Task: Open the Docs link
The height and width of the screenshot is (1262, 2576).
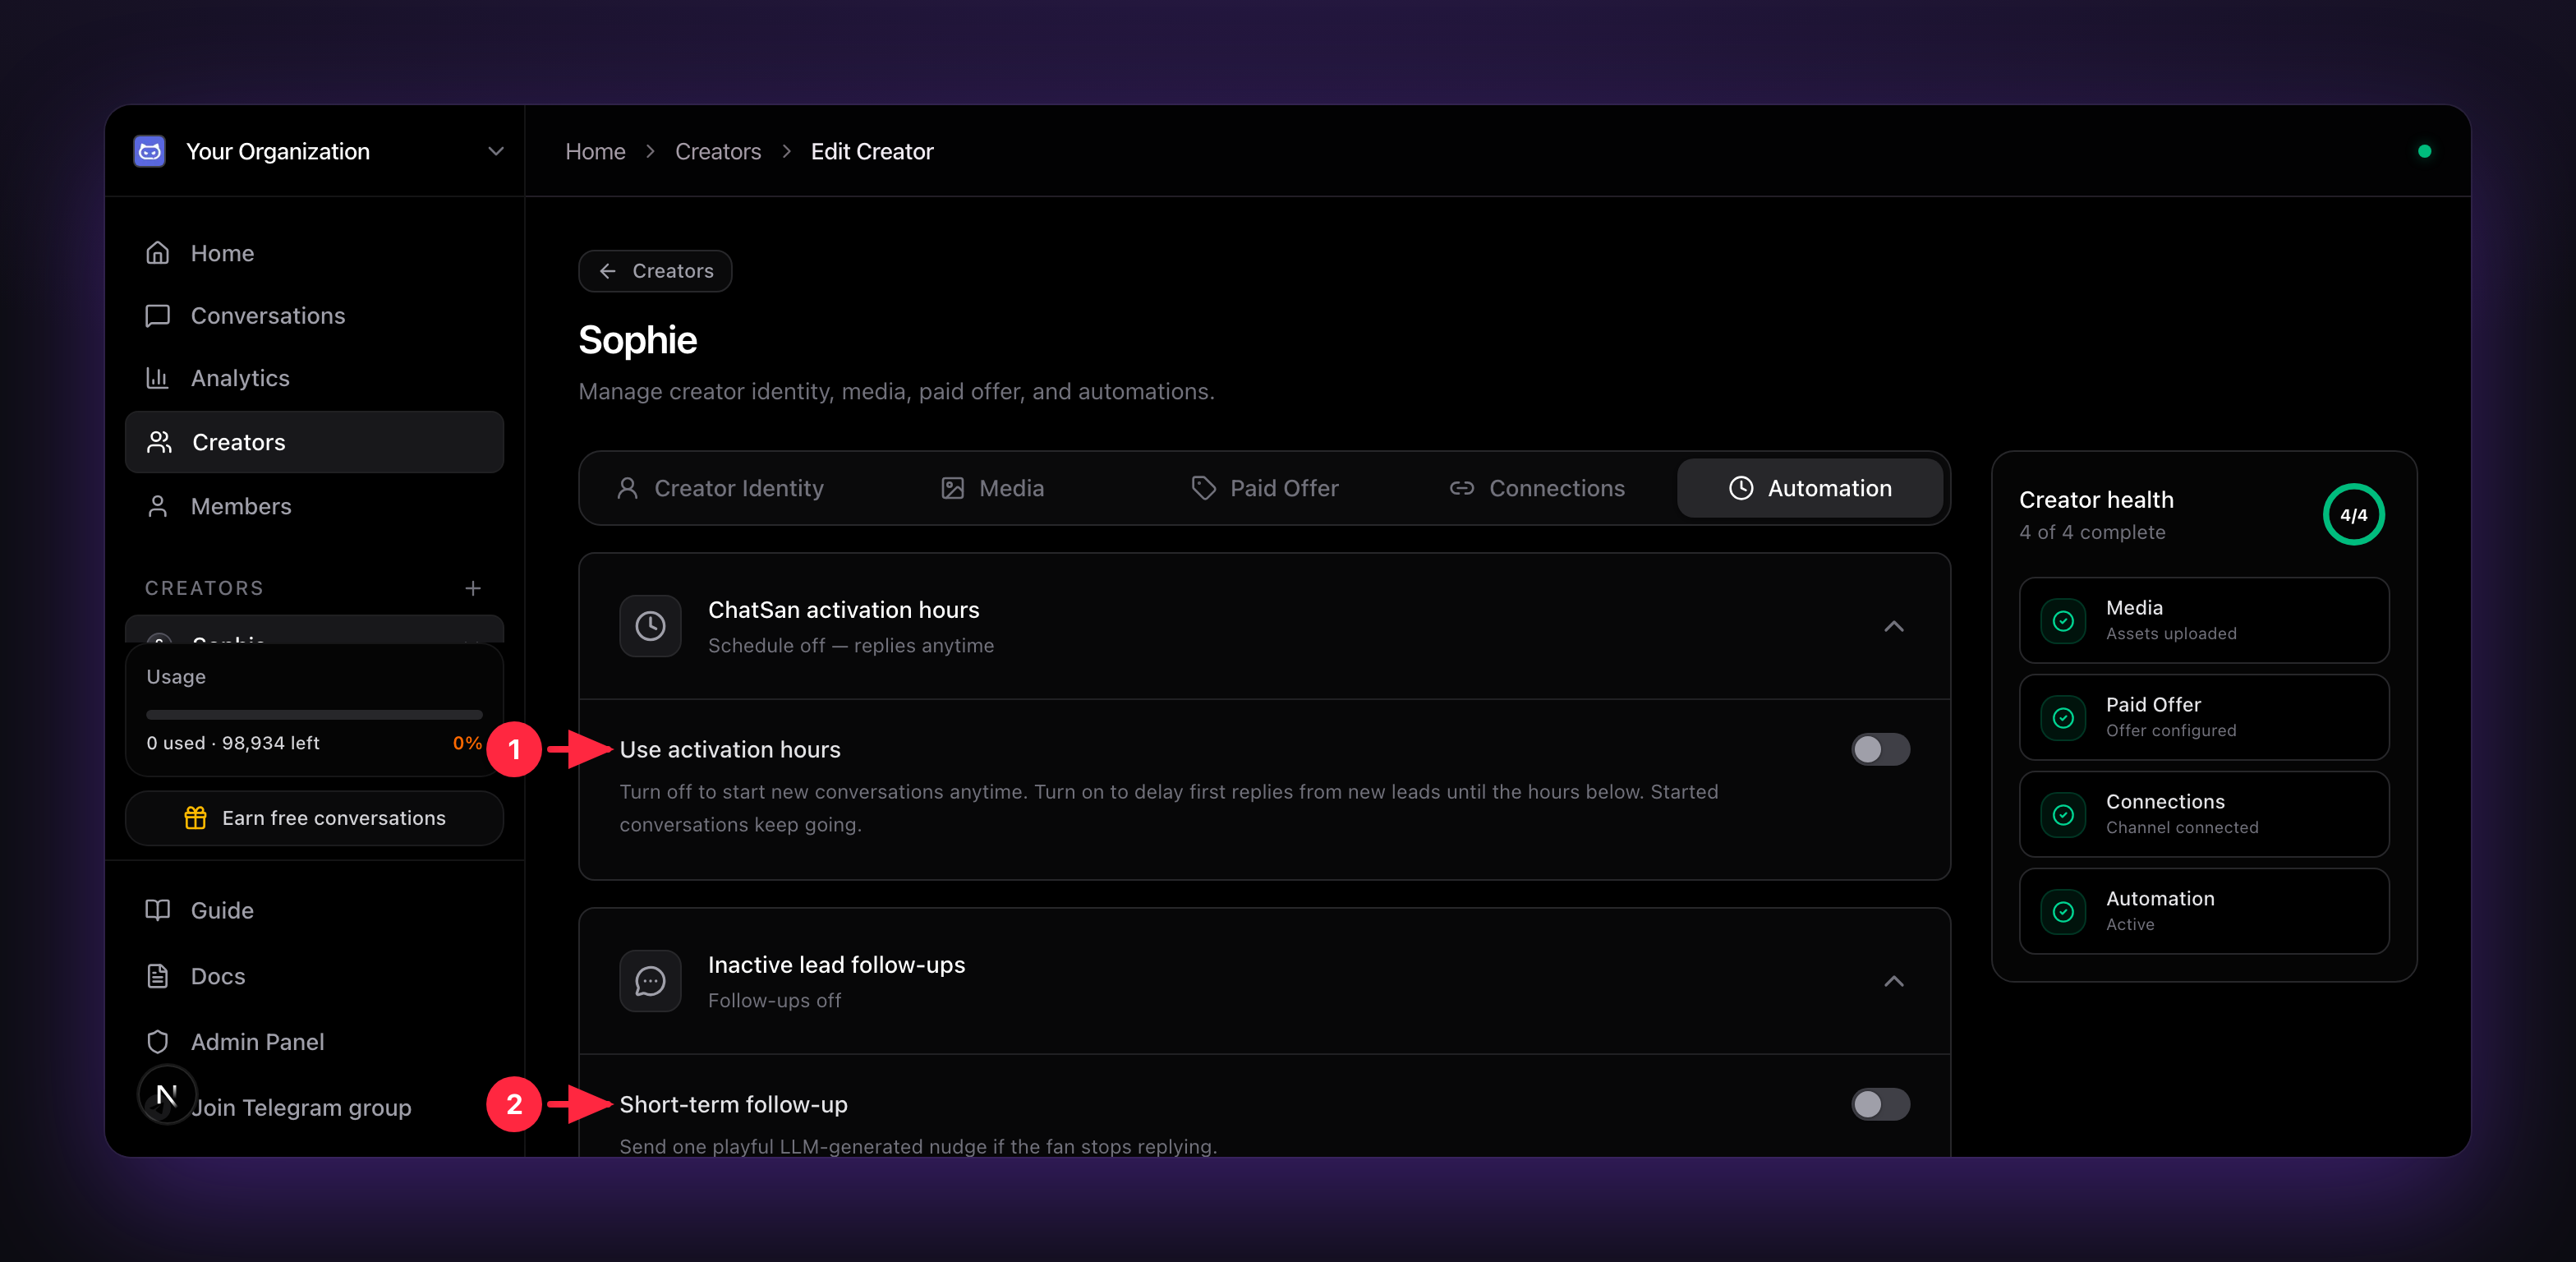Action: point(314,976)
